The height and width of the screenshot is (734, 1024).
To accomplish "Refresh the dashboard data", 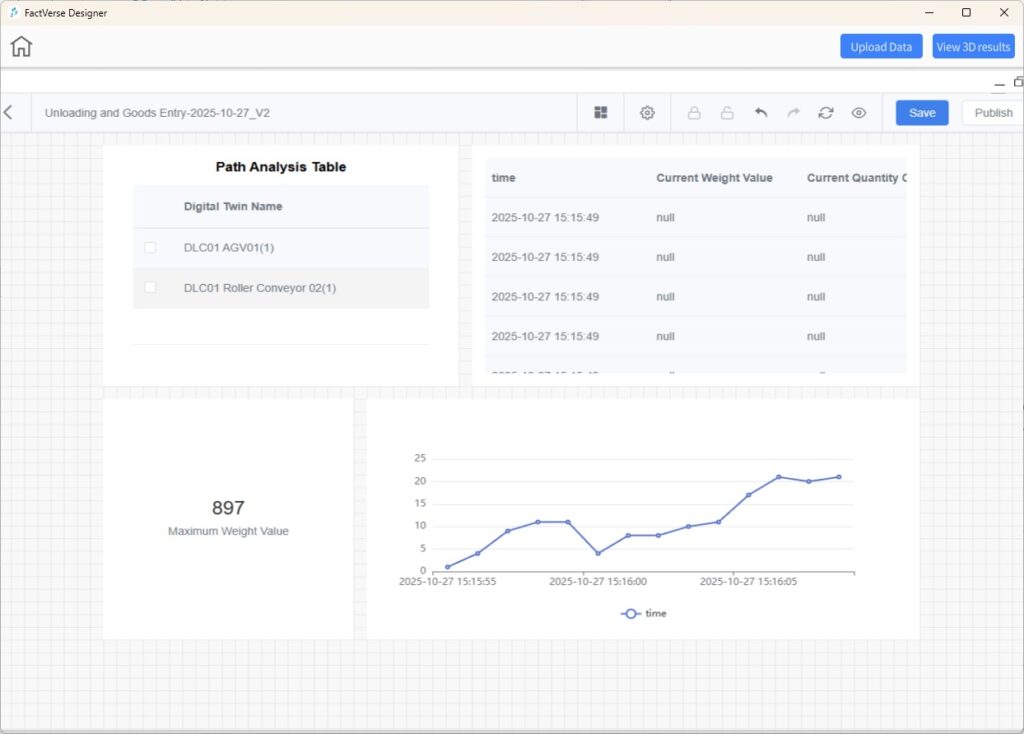I will coord(825,113).
